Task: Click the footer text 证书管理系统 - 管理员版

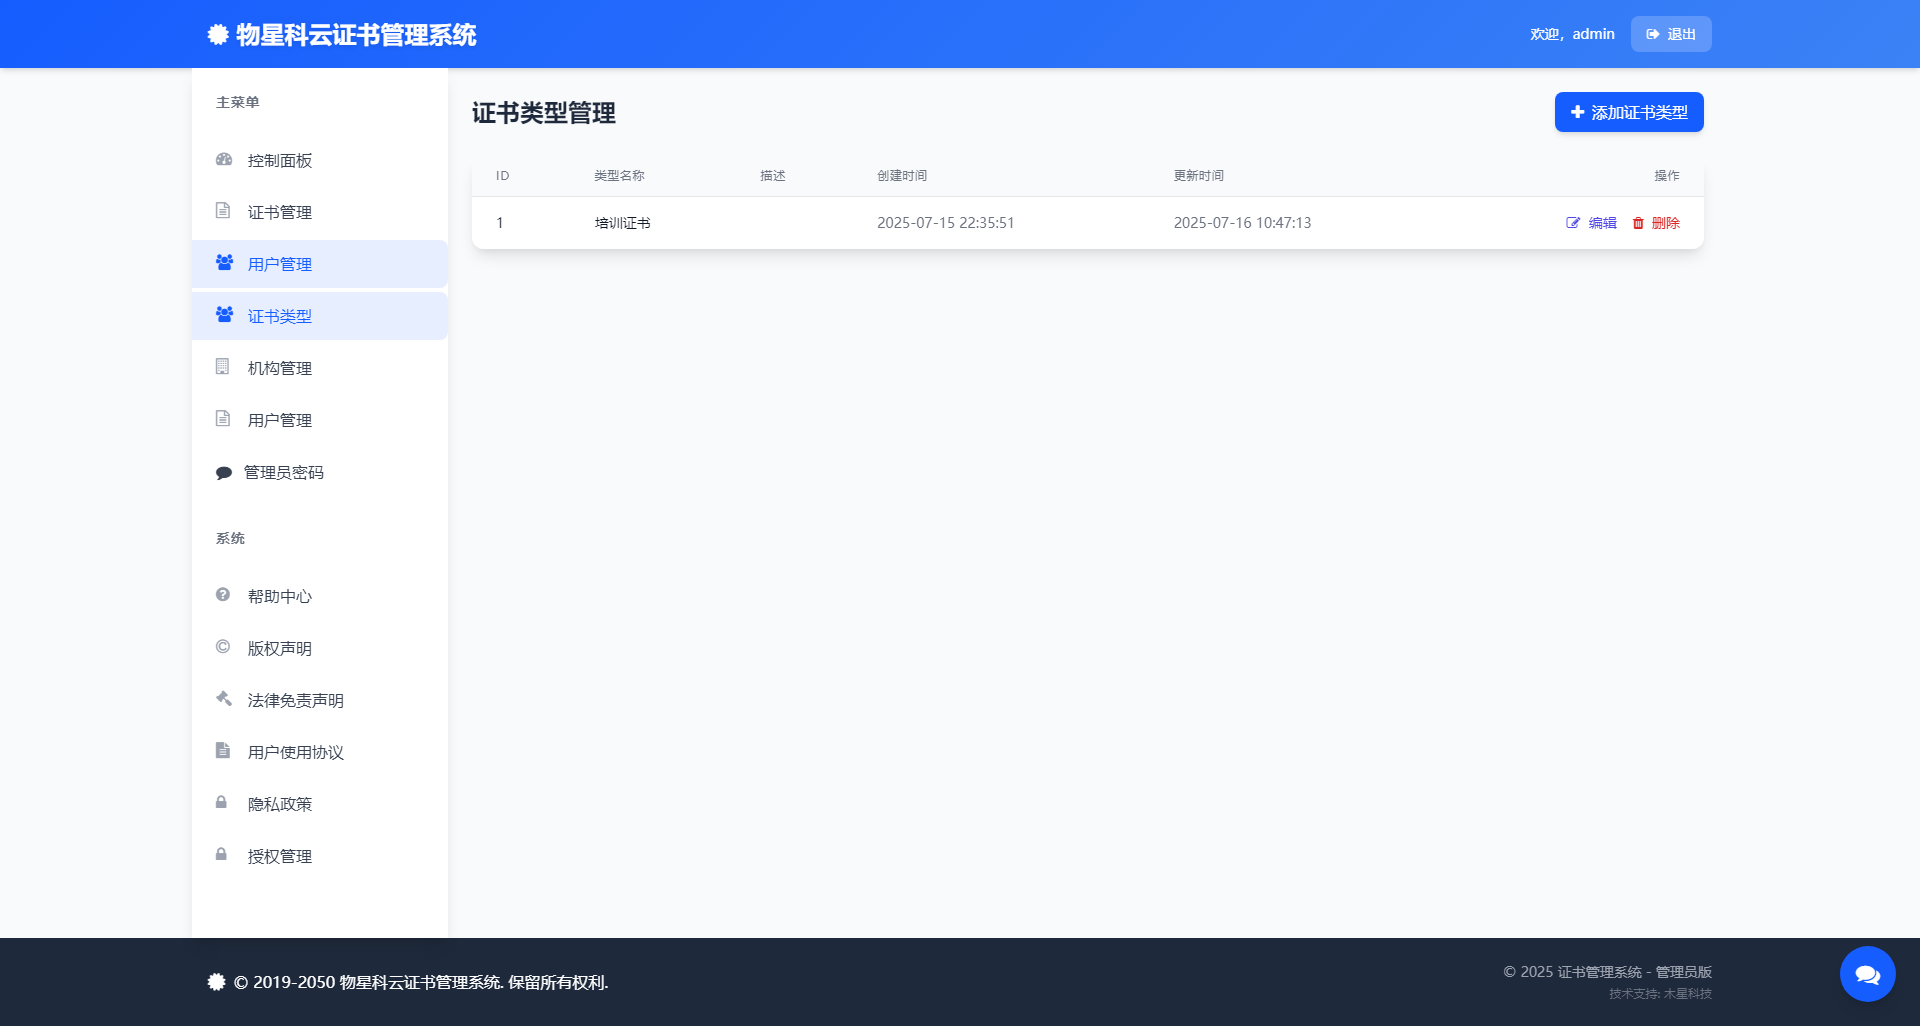Action: pyautogui.click(x=1608, y=972)
